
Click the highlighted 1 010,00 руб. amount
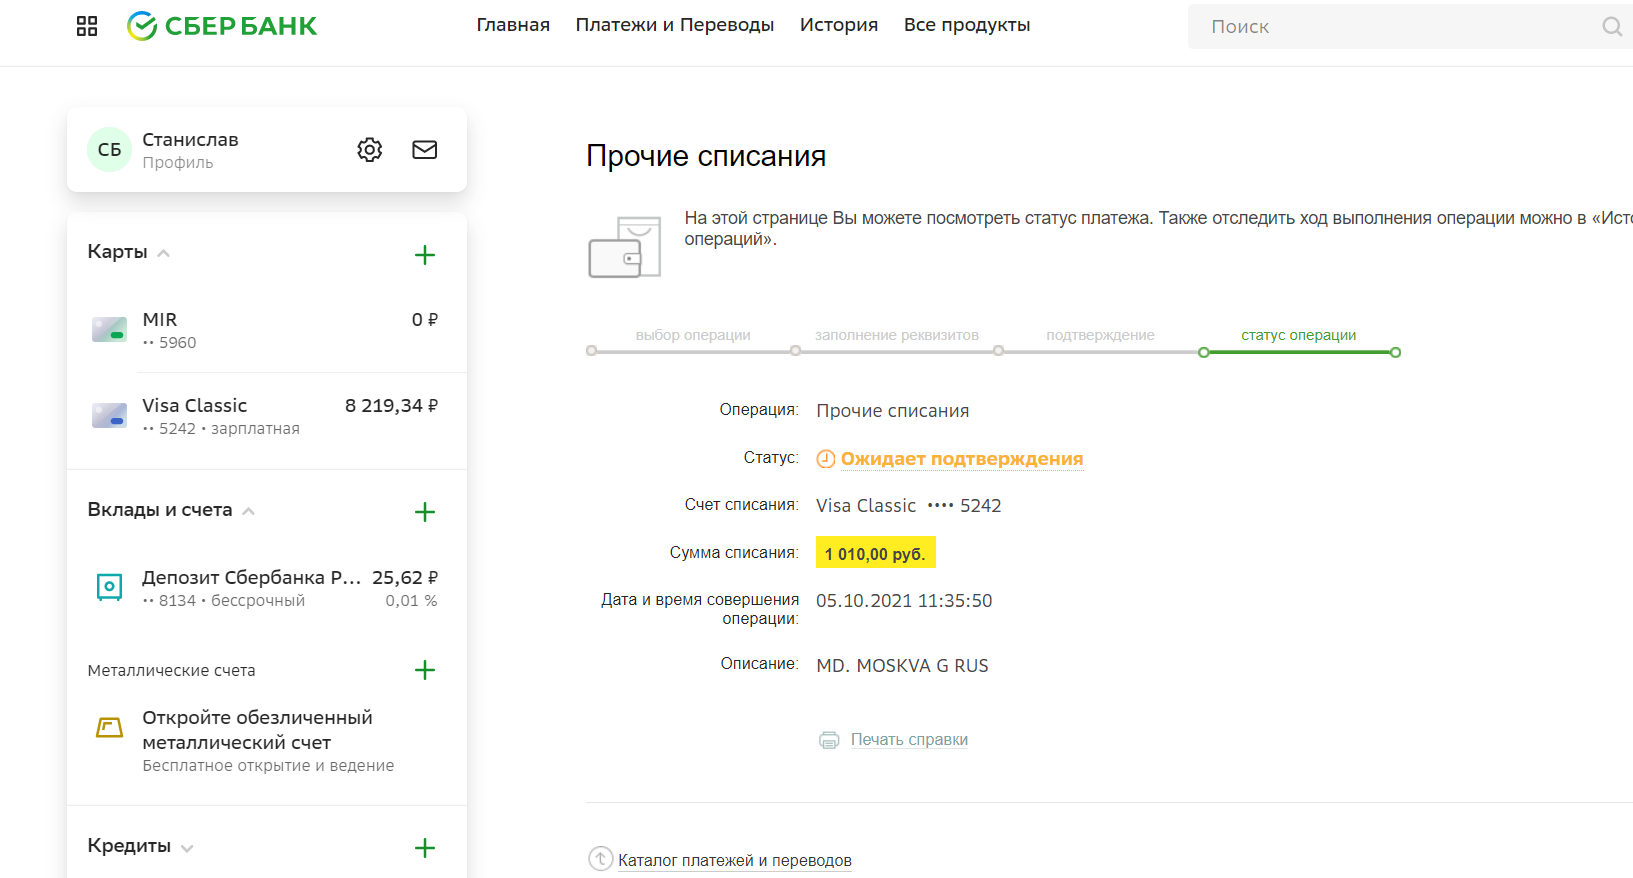tap(875, 553)
